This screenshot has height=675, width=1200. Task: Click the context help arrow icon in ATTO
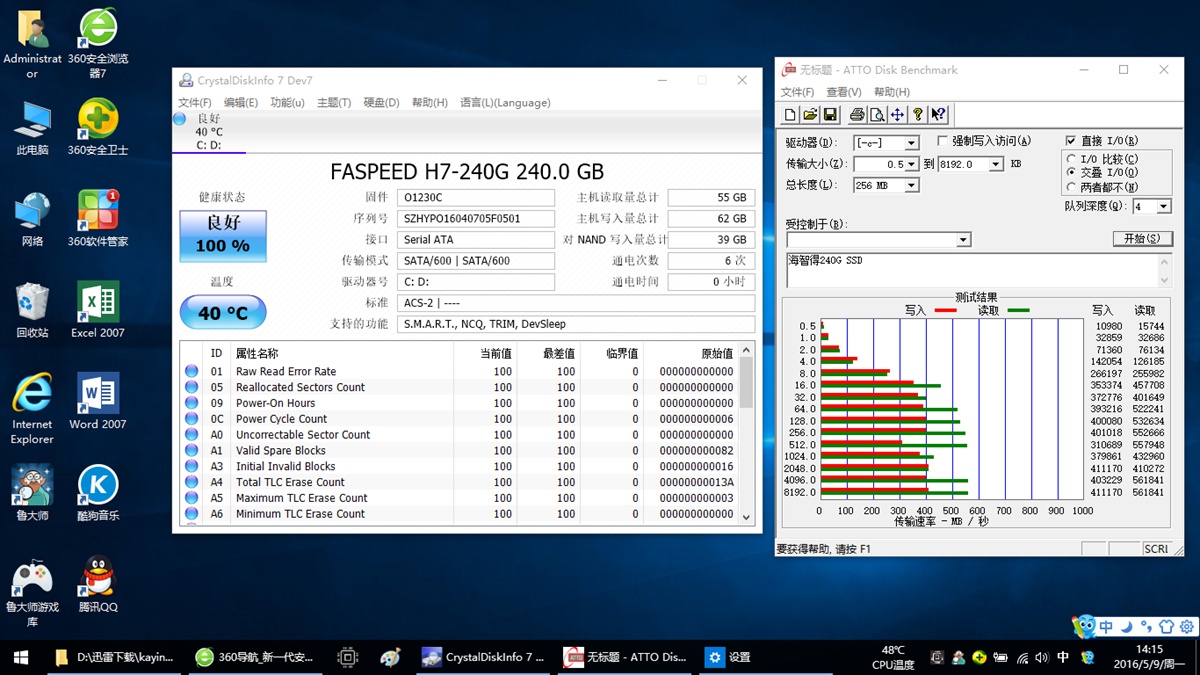pyautogui.click(x=938, y=115)
